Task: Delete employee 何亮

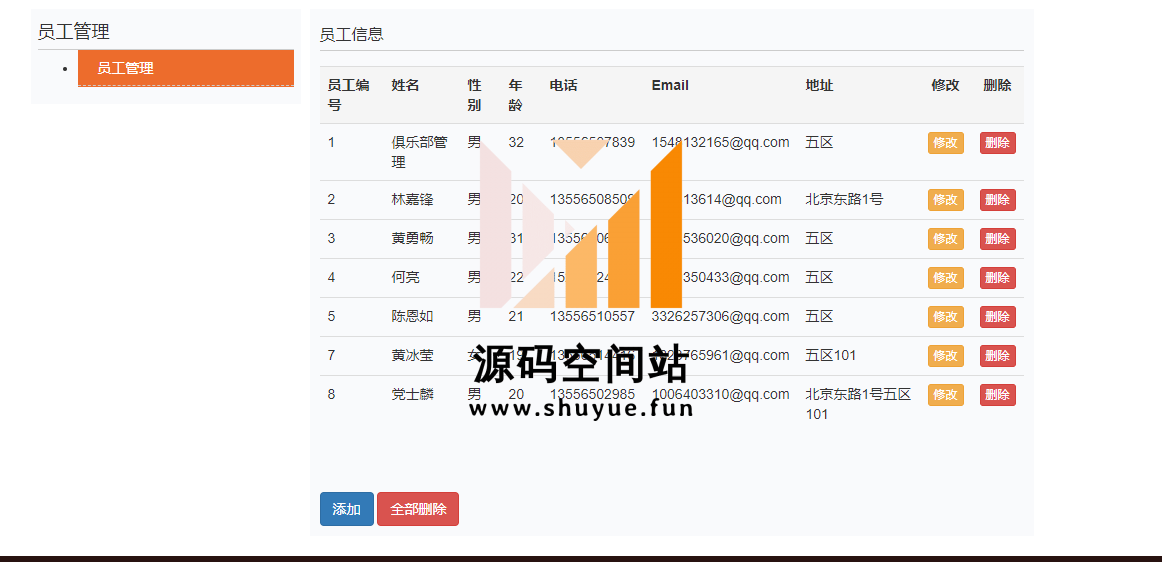Action: (x=997, y=278)
